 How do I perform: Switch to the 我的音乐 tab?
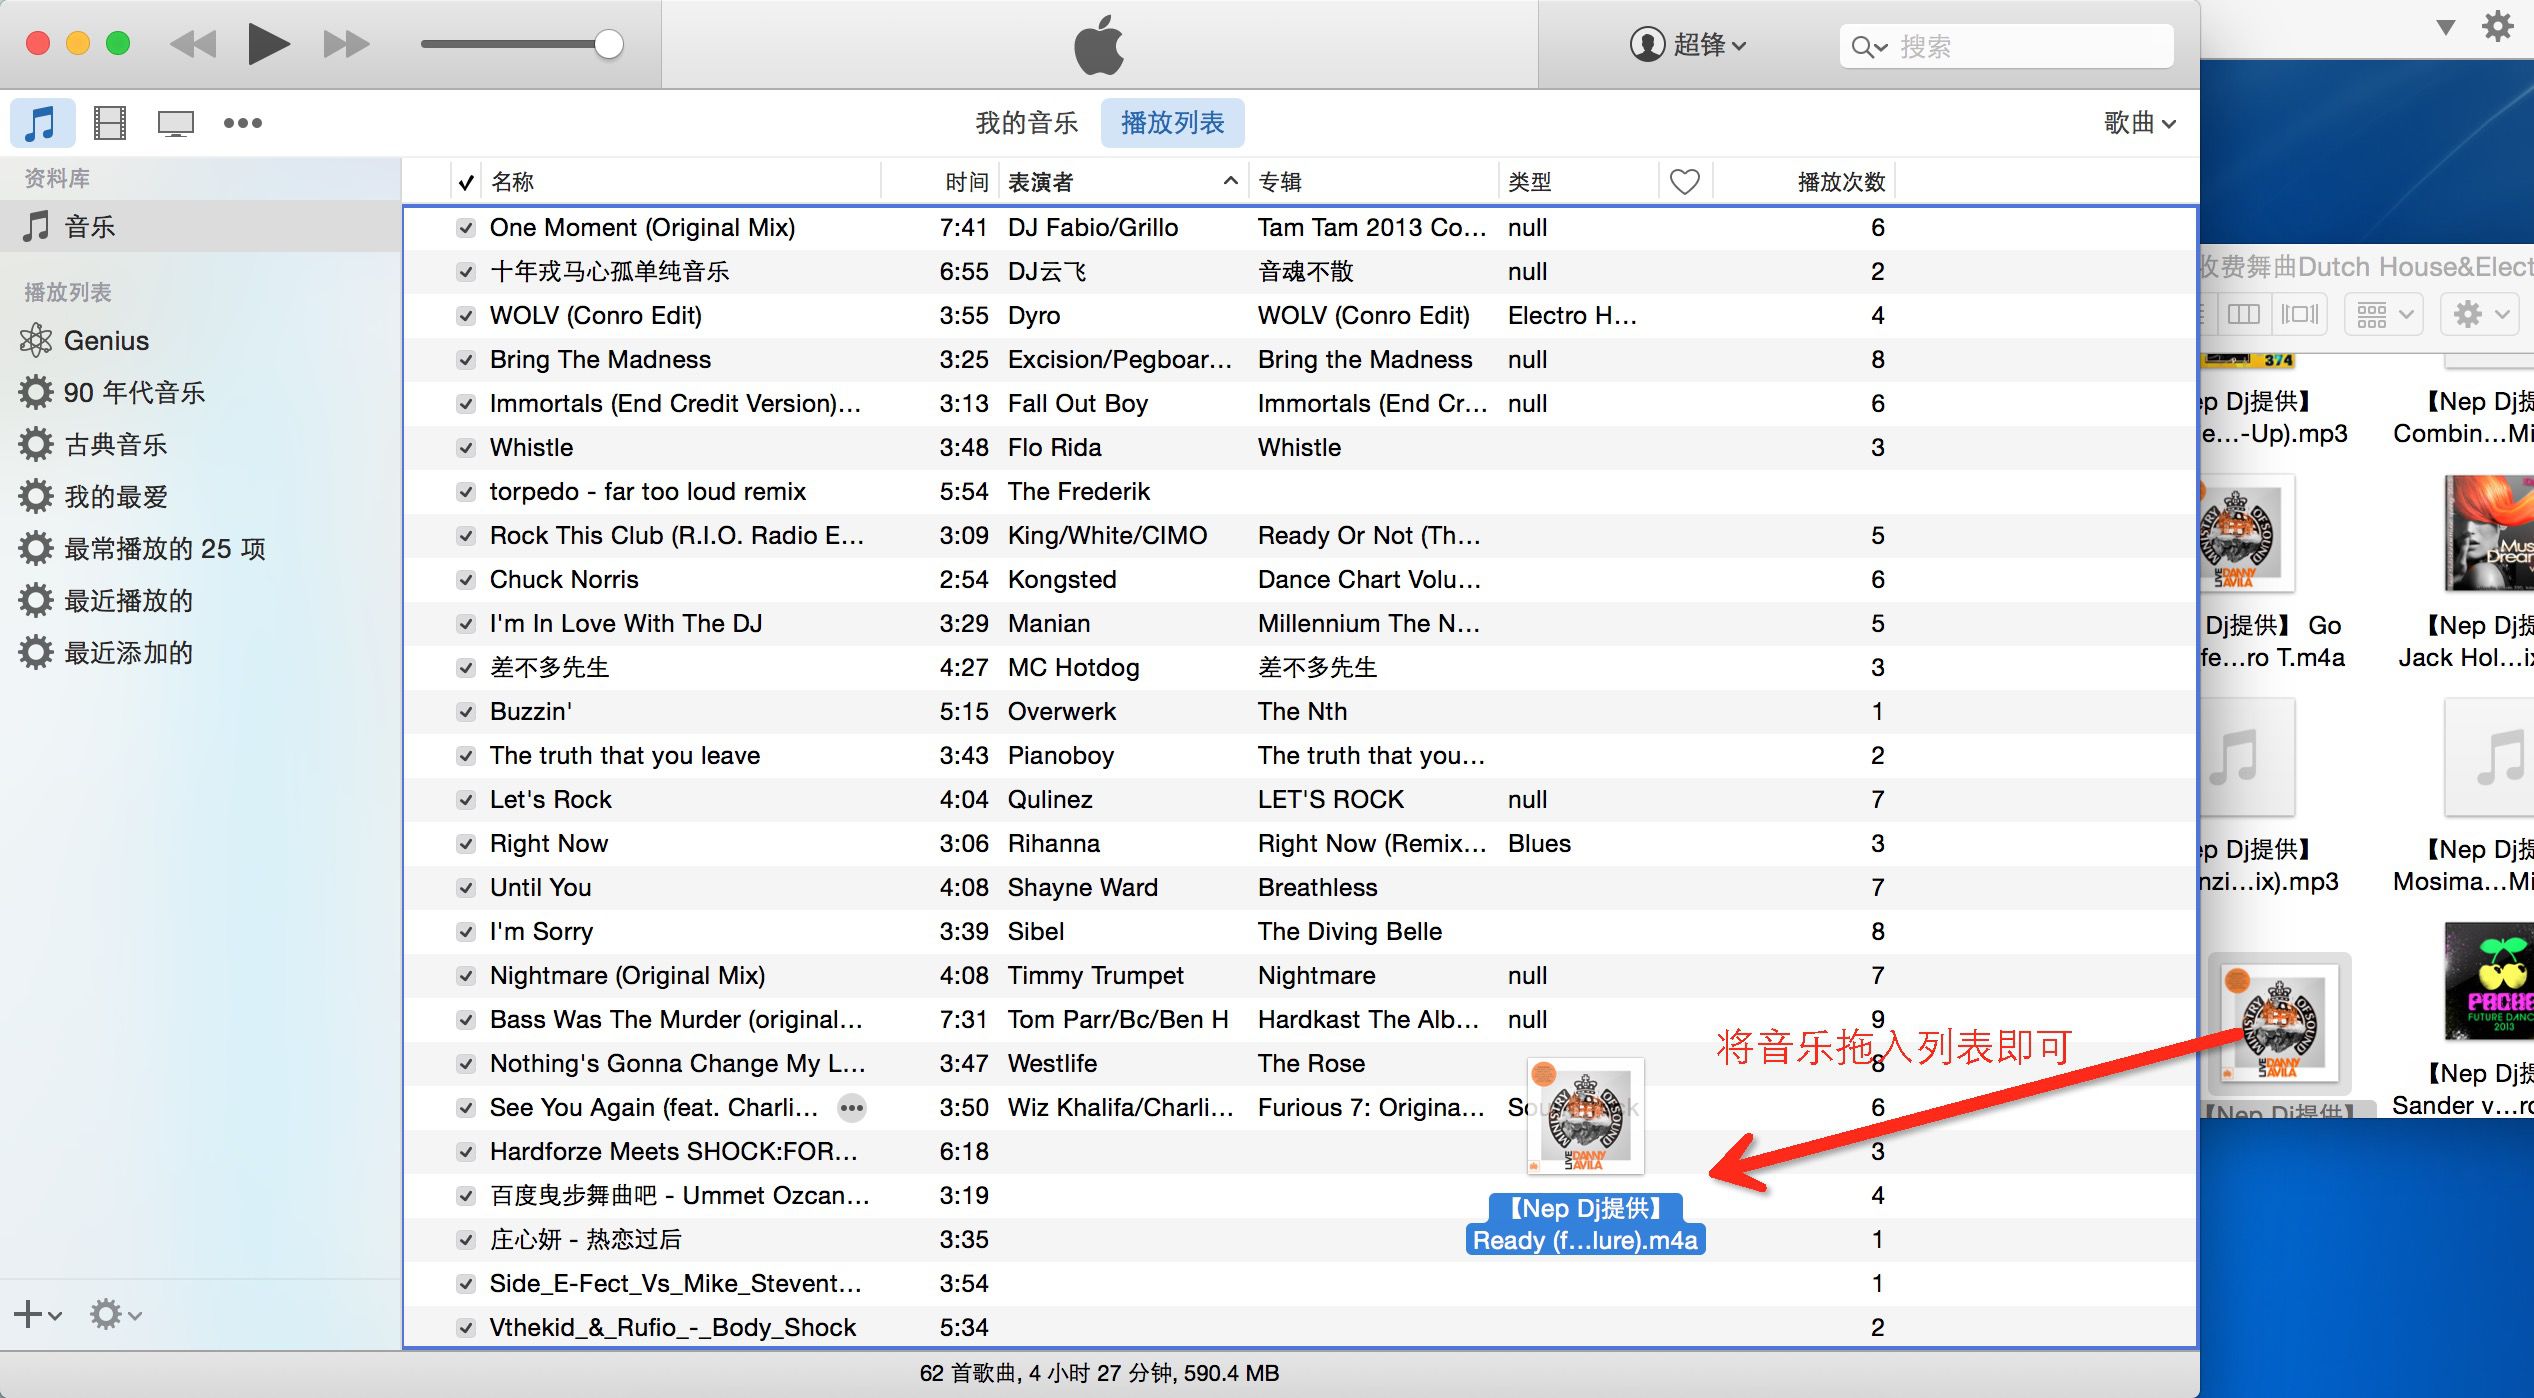pos(1026,123)
